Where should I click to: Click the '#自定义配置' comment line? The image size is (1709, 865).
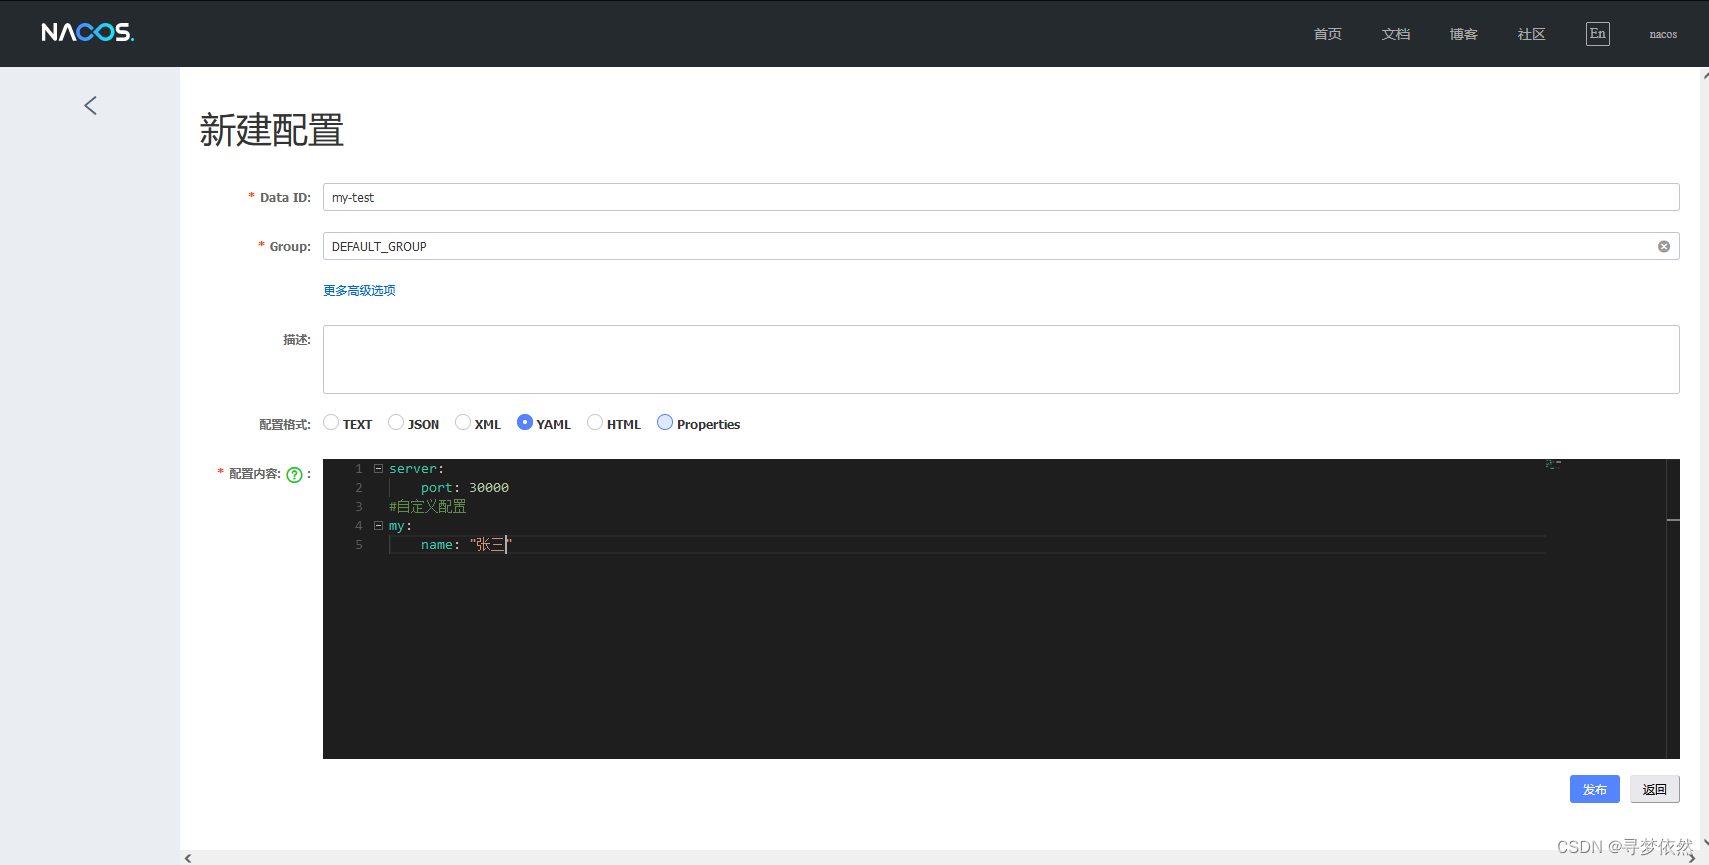click(x=428, y=506)
